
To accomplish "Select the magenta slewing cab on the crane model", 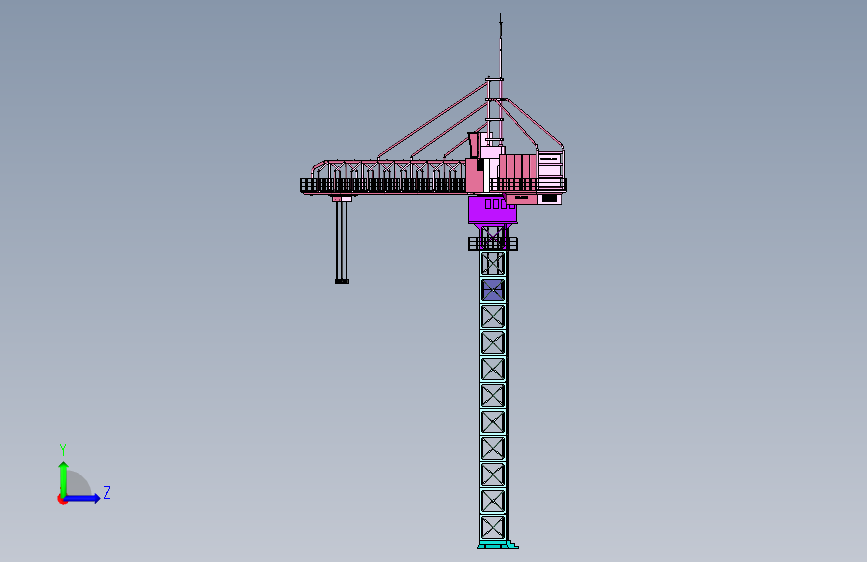I will 492,209.
